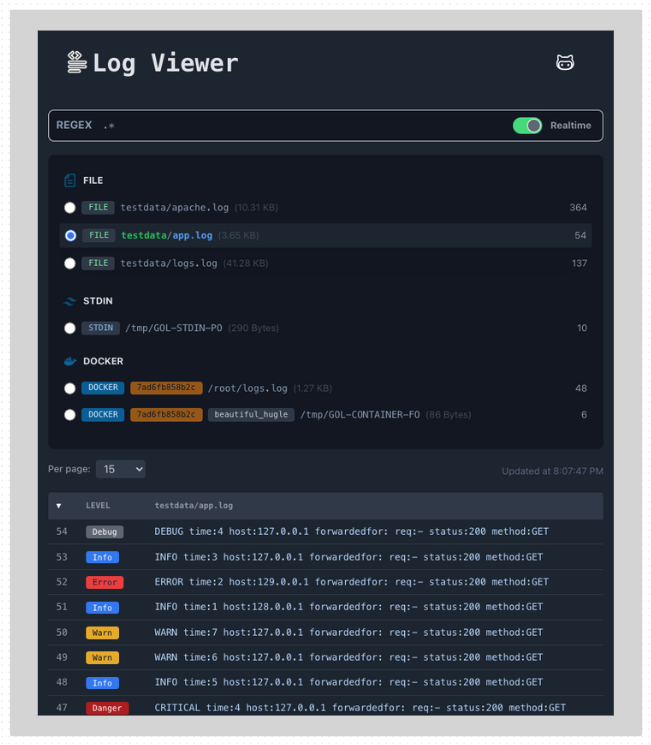Image resolution: width=651 pixels, height=745 pixels.
Task: Select the /tmp/GOL-CONTAINER-FO radio button
Action: click(x=70, y=415)
